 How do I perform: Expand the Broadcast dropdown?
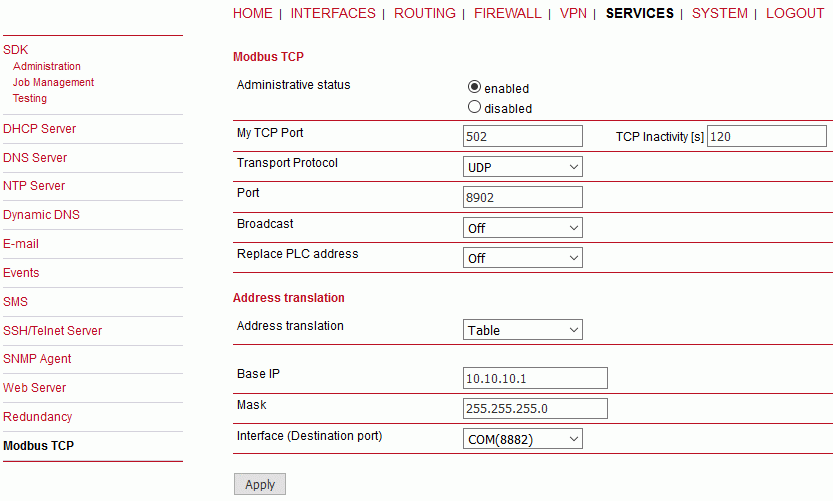coord(523,228)
